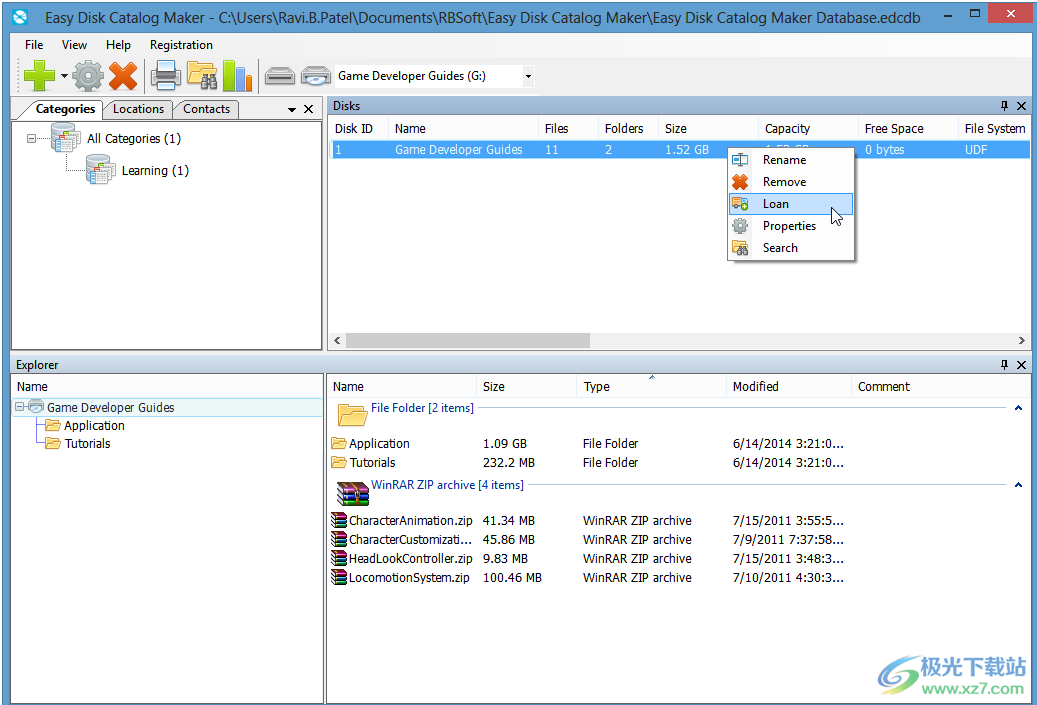Collapse the WinRAR ZIP archive [4 items] group
The image size is (1037, 705).
point(1018,485)
